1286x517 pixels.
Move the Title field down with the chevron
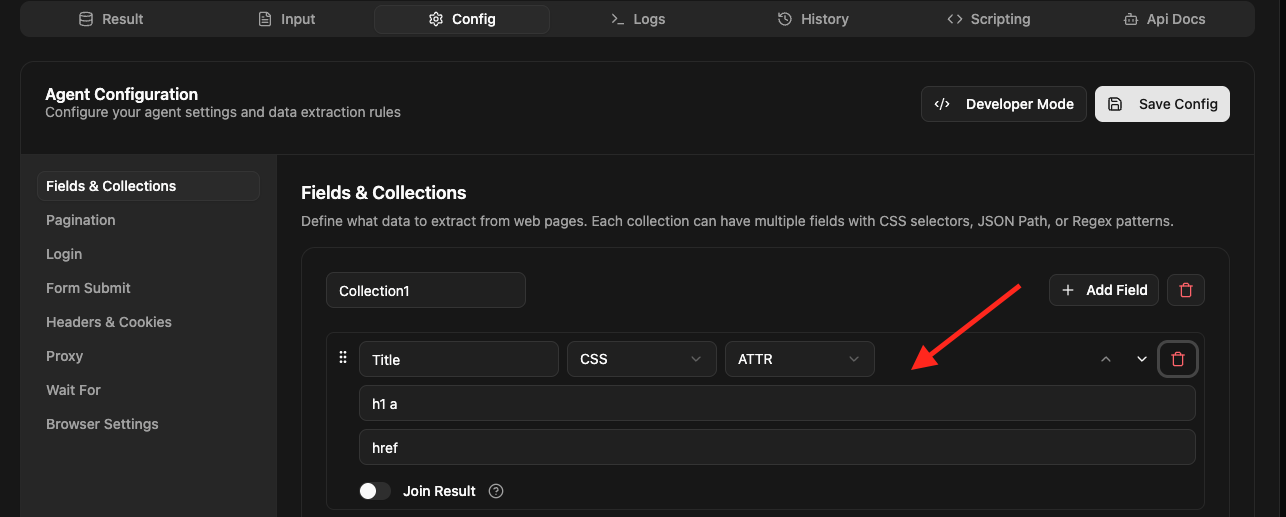pyautogui.click(x=1141, y=360)
